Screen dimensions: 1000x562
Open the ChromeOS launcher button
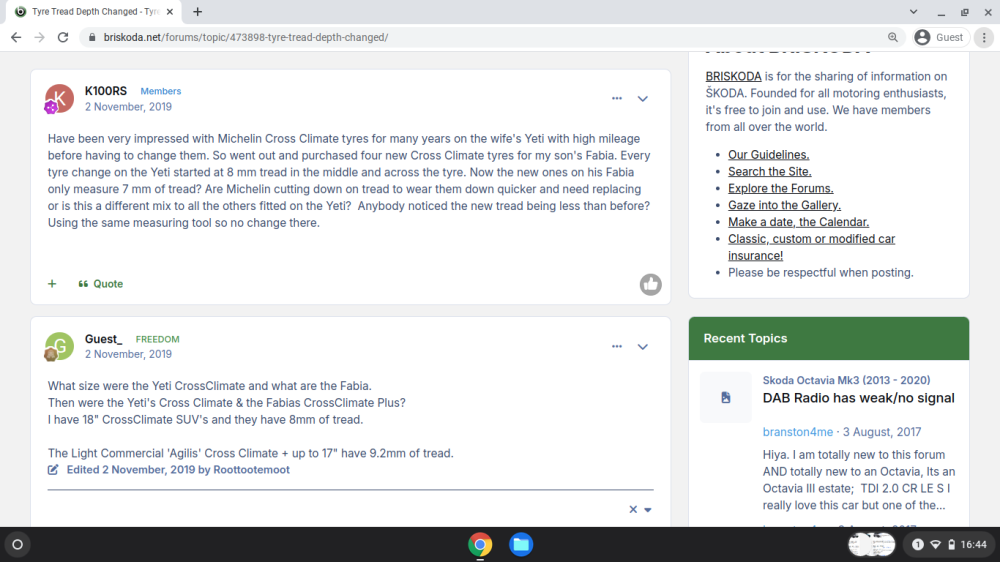coord(18,545)
